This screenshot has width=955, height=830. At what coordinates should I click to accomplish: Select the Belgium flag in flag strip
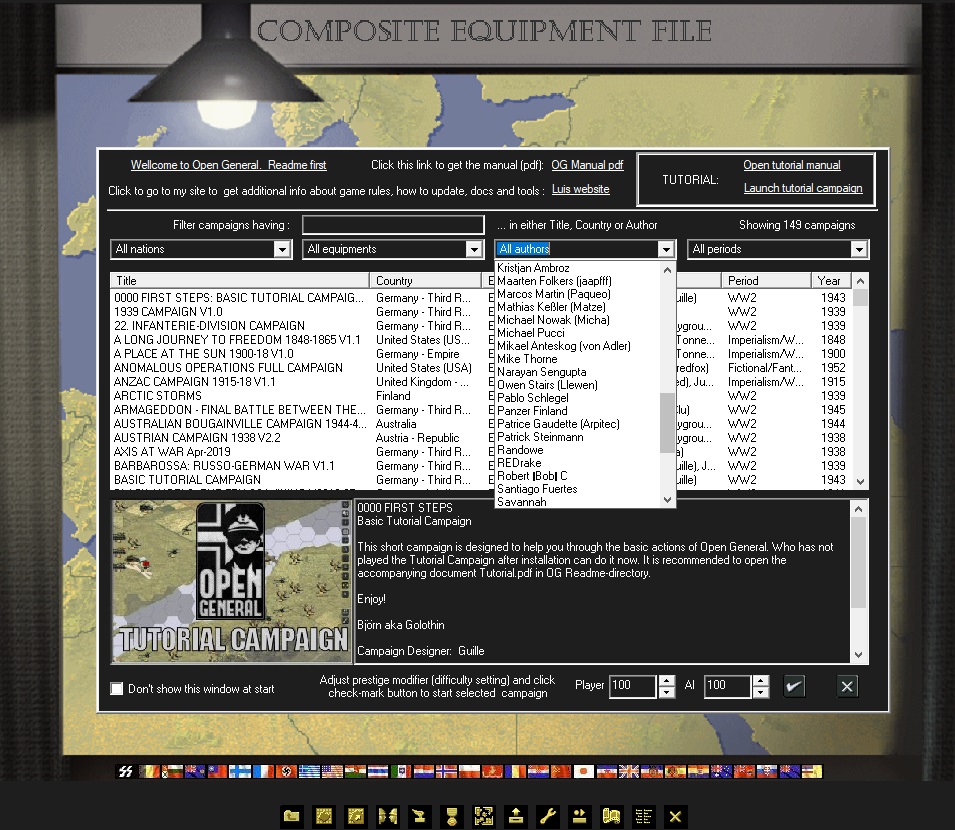(x=149, y=772)
